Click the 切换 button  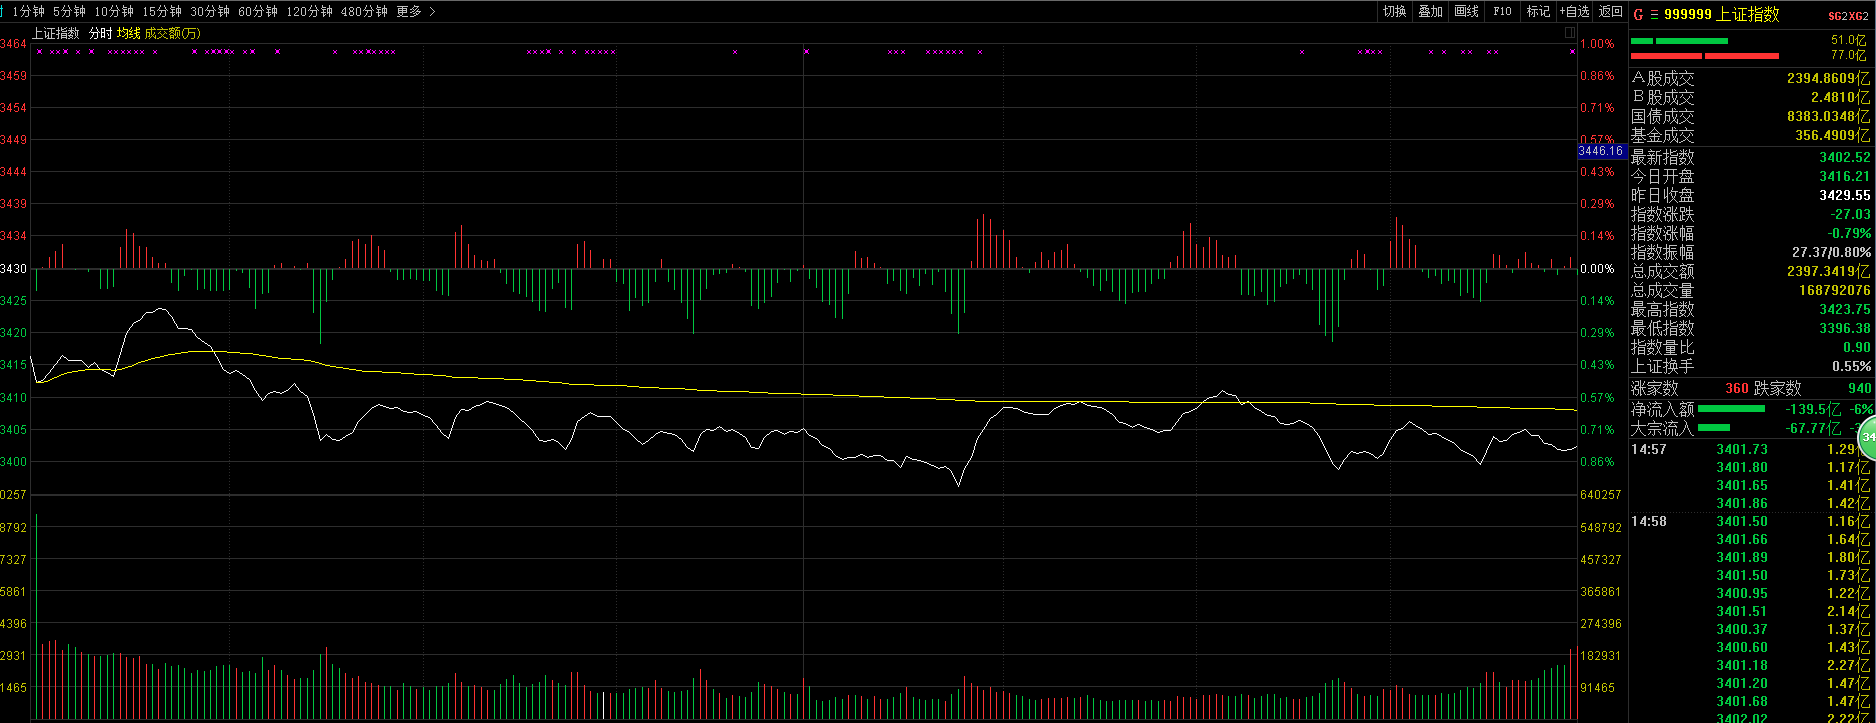[1394, 12]
